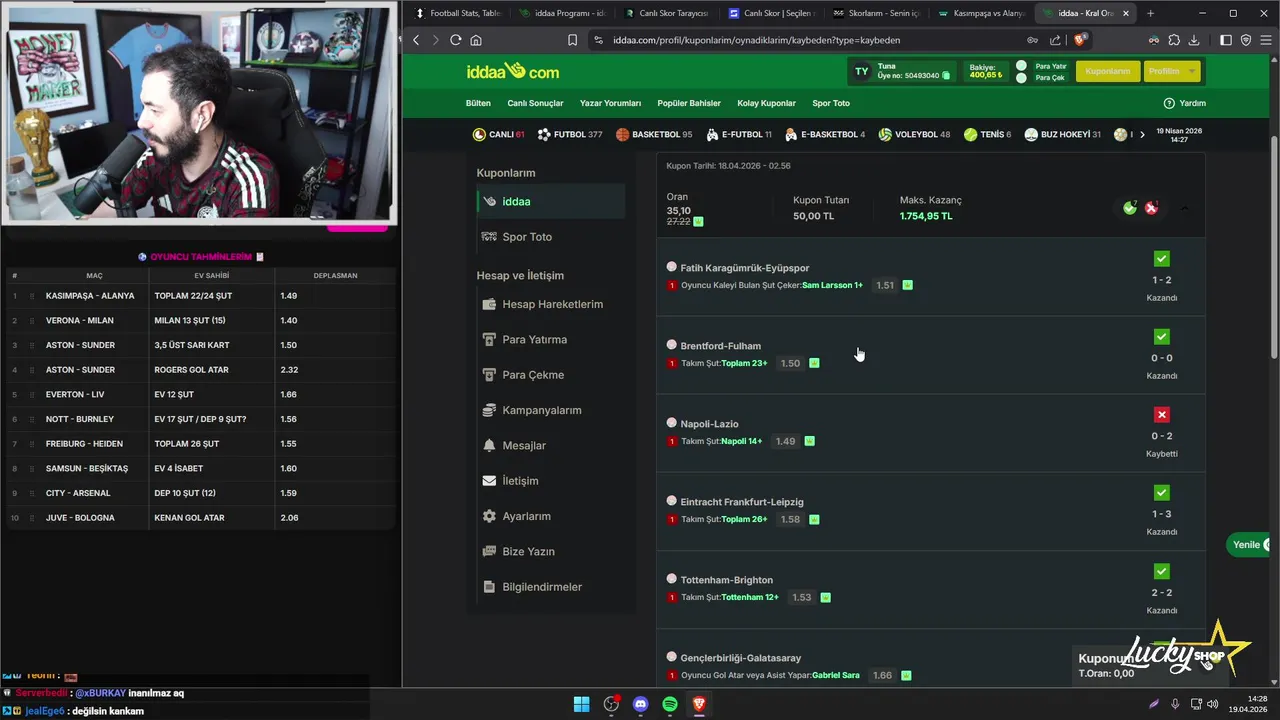The image size is (1280, 720).
Task: Click the iddaa.com logo
Action: [513, 72]
